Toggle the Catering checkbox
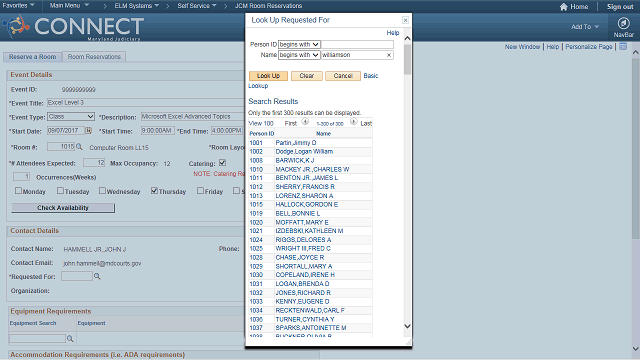 coord(222,163)
